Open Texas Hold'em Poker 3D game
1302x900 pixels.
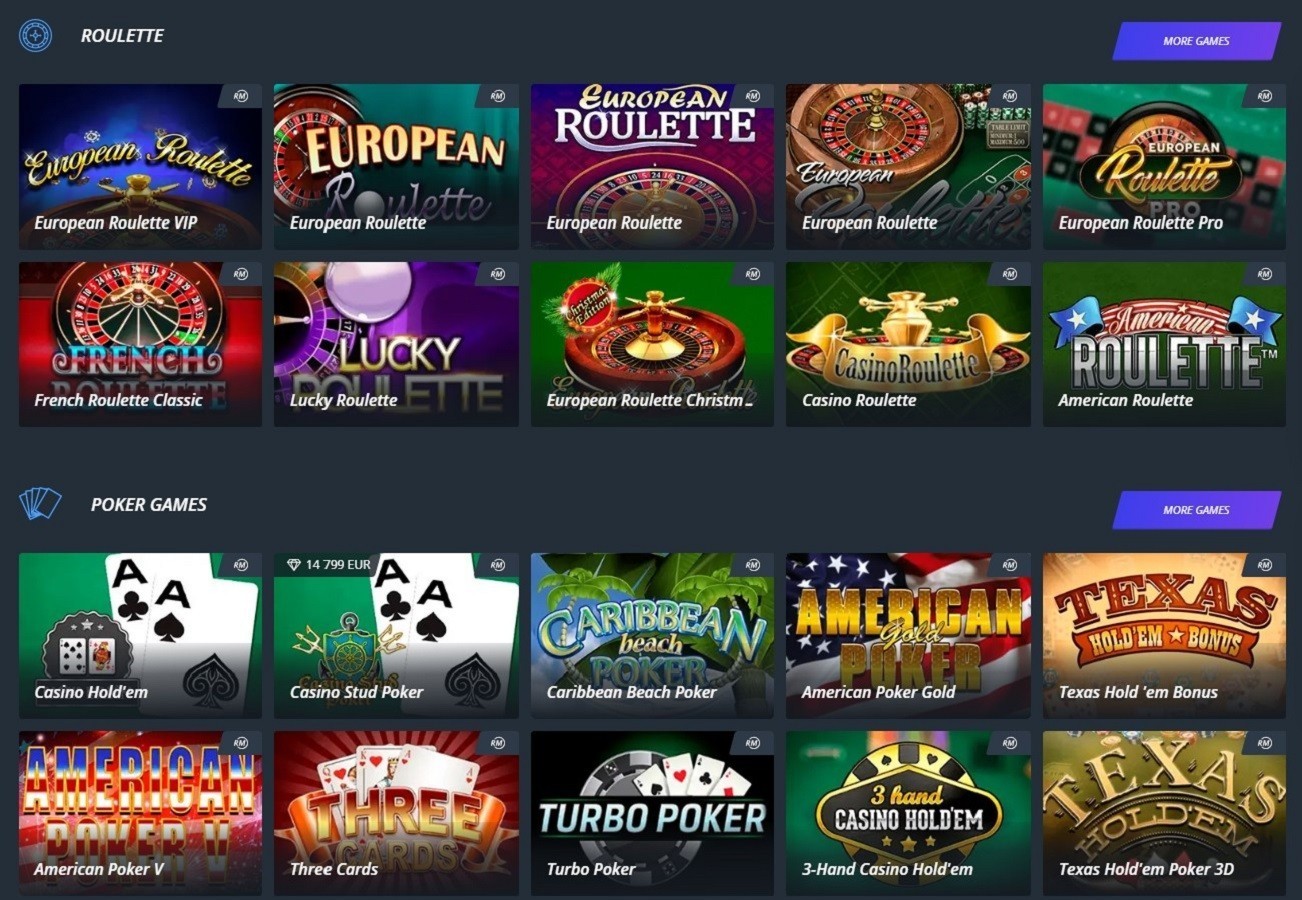click(x=1164, y=813)
